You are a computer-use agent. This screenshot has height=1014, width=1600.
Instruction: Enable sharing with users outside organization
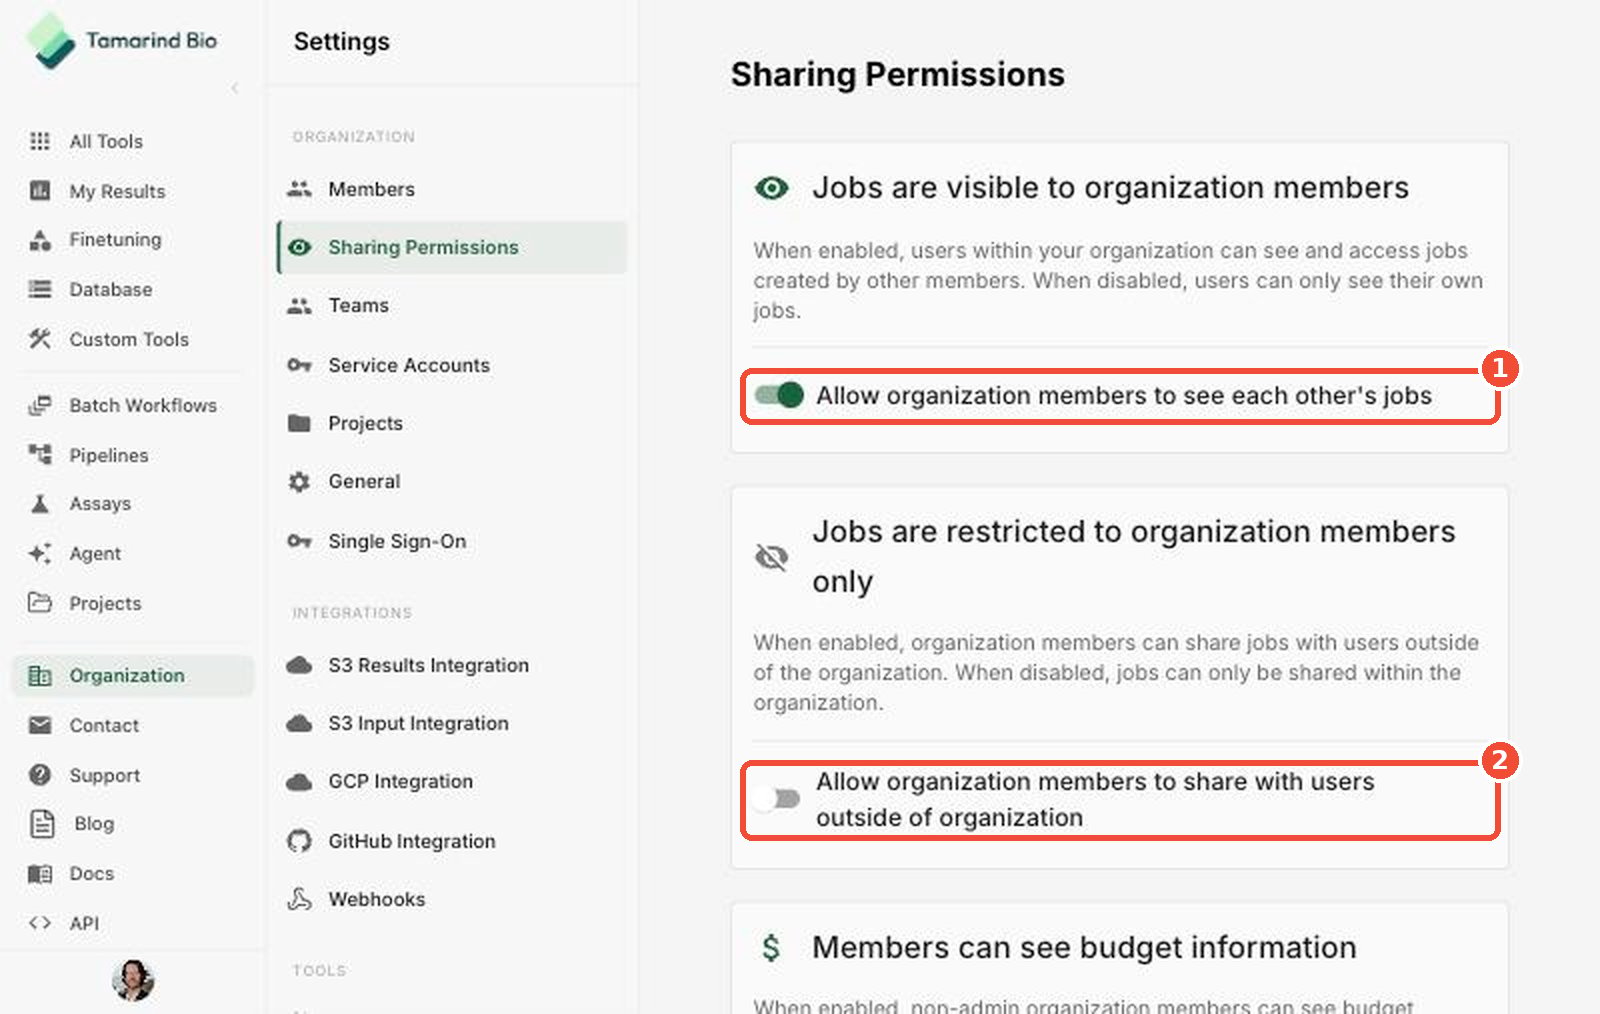click(x=776, y=798)
